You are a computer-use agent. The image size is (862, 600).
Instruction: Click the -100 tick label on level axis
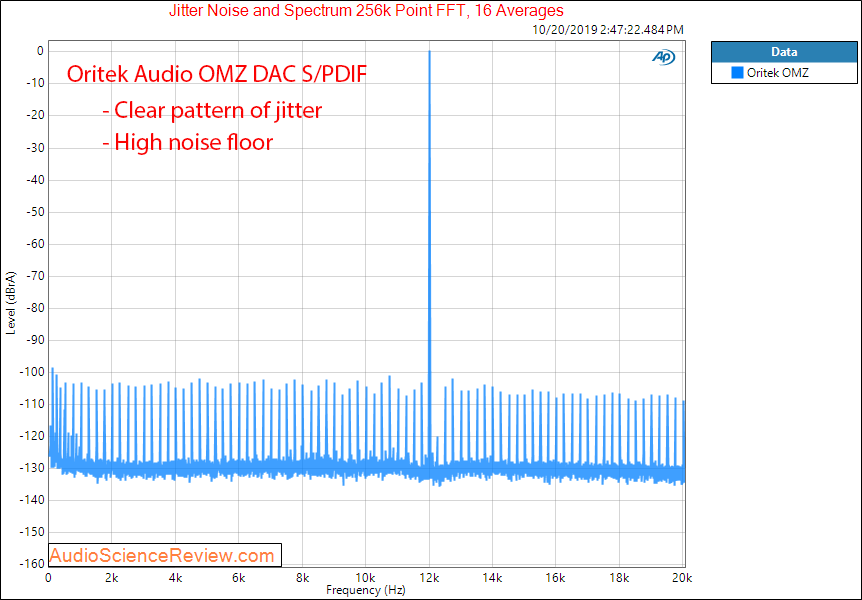[x=32, y=372]
